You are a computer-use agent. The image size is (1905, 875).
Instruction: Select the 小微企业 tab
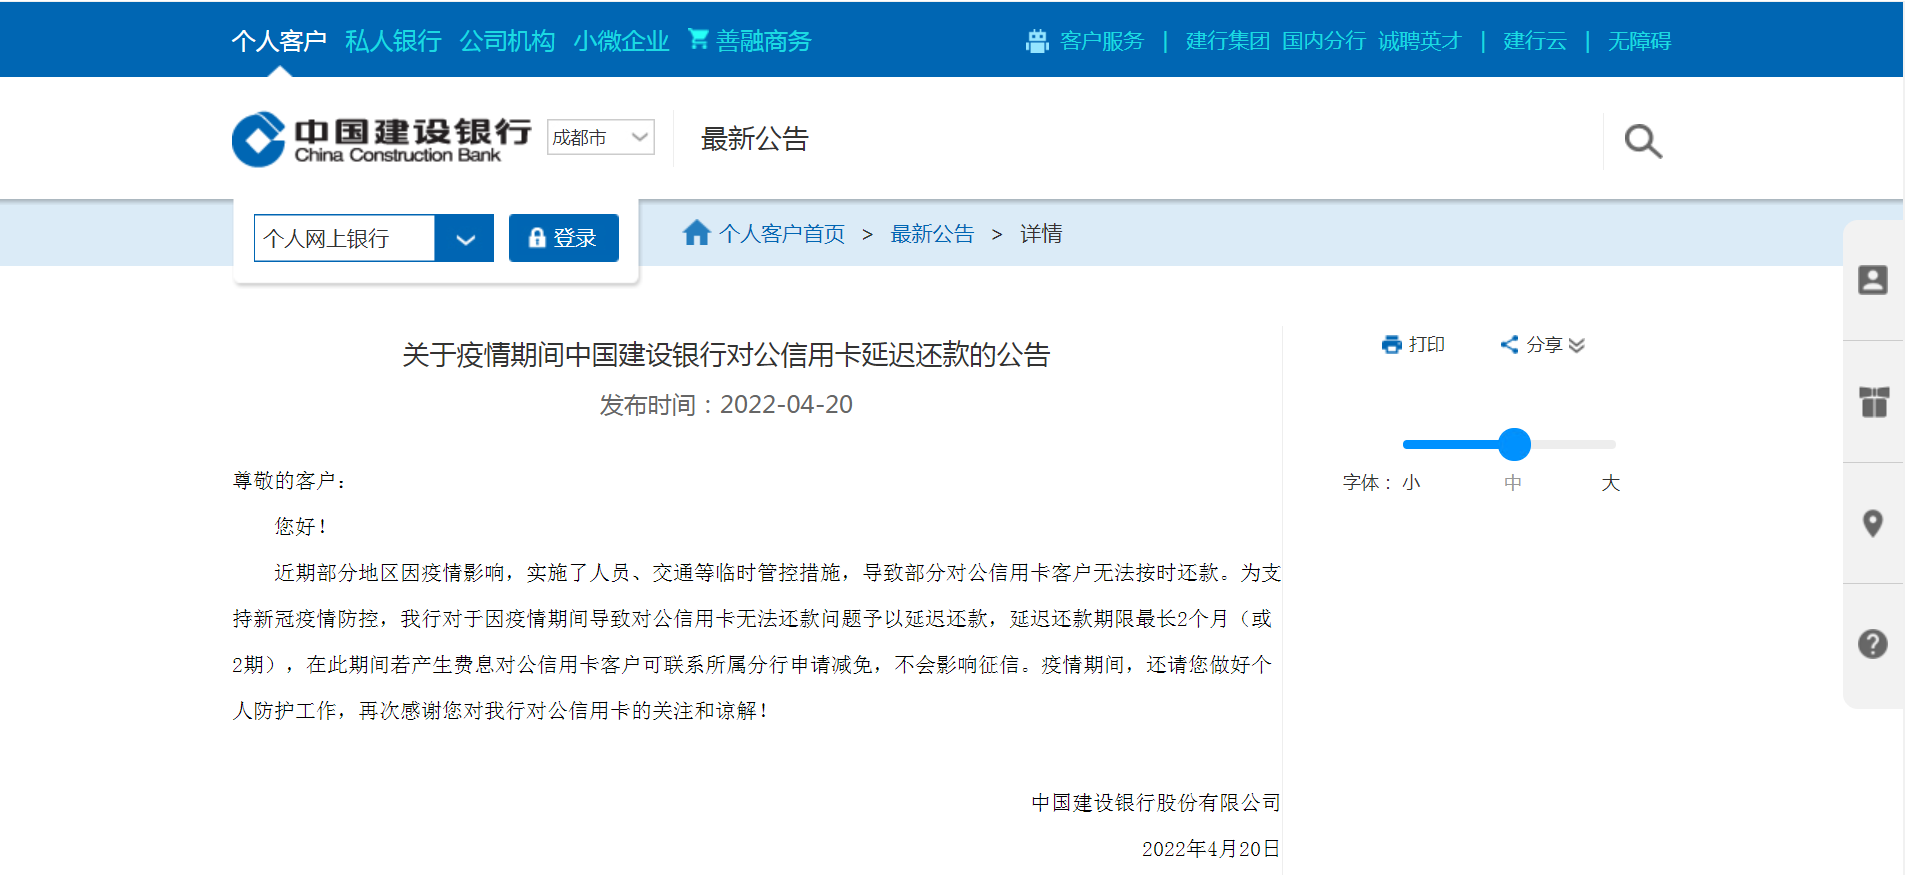pos(621,41)
